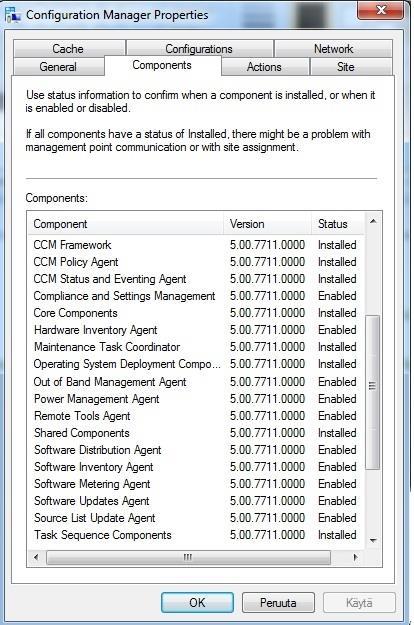Click the Status column header
The height and width of the screenshot is (625, 414).
[x=337, y=224]
